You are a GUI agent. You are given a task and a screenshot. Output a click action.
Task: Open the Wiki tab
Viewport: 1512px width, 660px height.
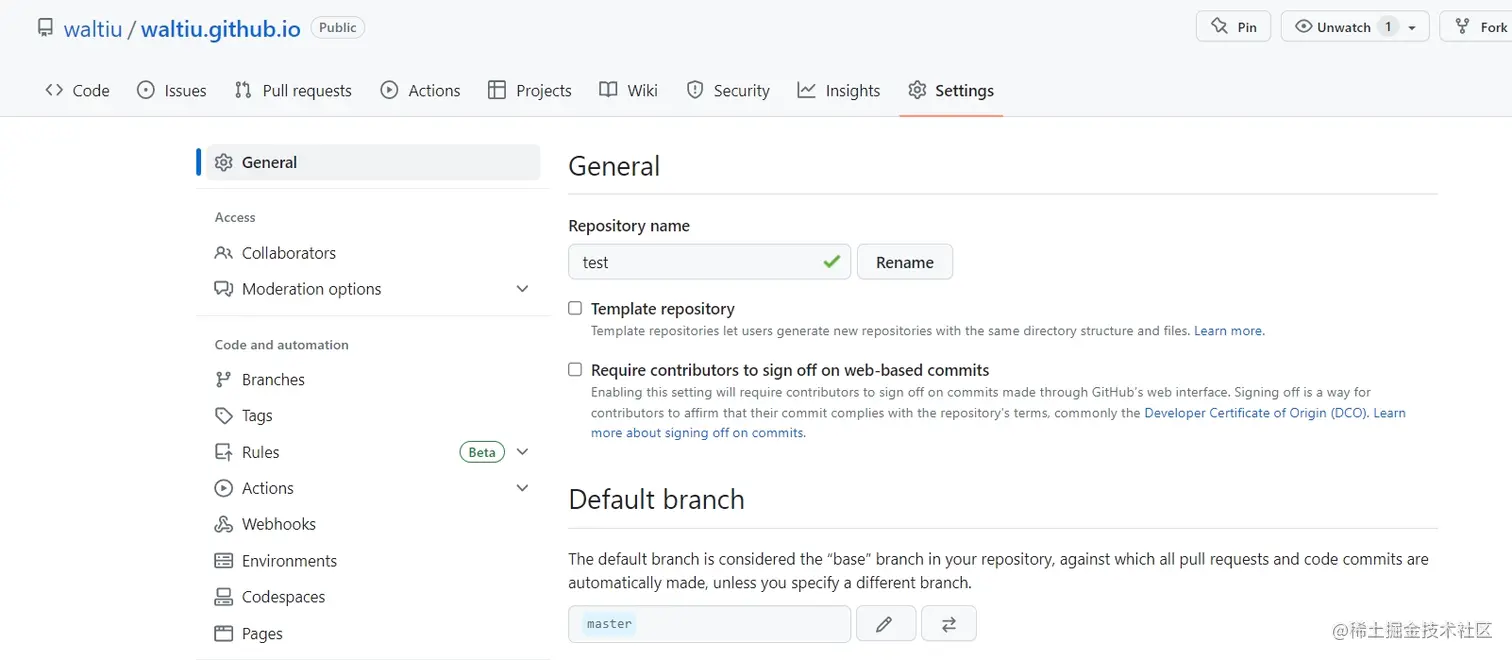point(628,90)
